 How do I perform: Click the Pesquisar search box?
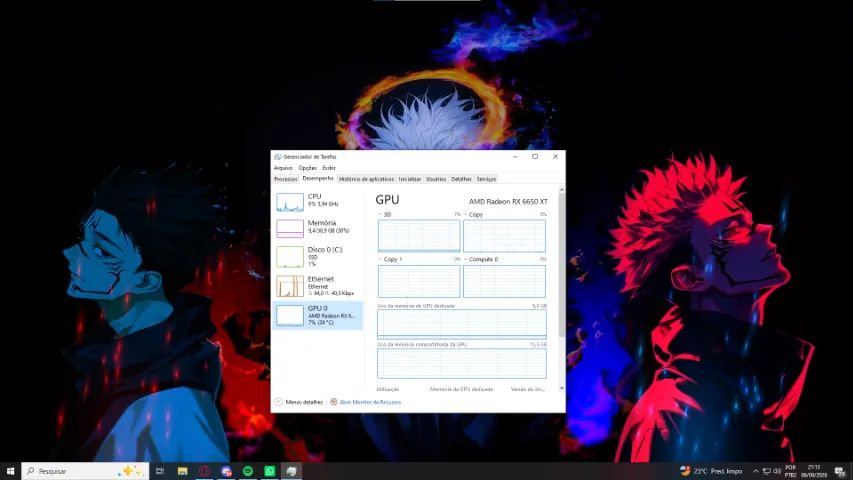[85, 471]
